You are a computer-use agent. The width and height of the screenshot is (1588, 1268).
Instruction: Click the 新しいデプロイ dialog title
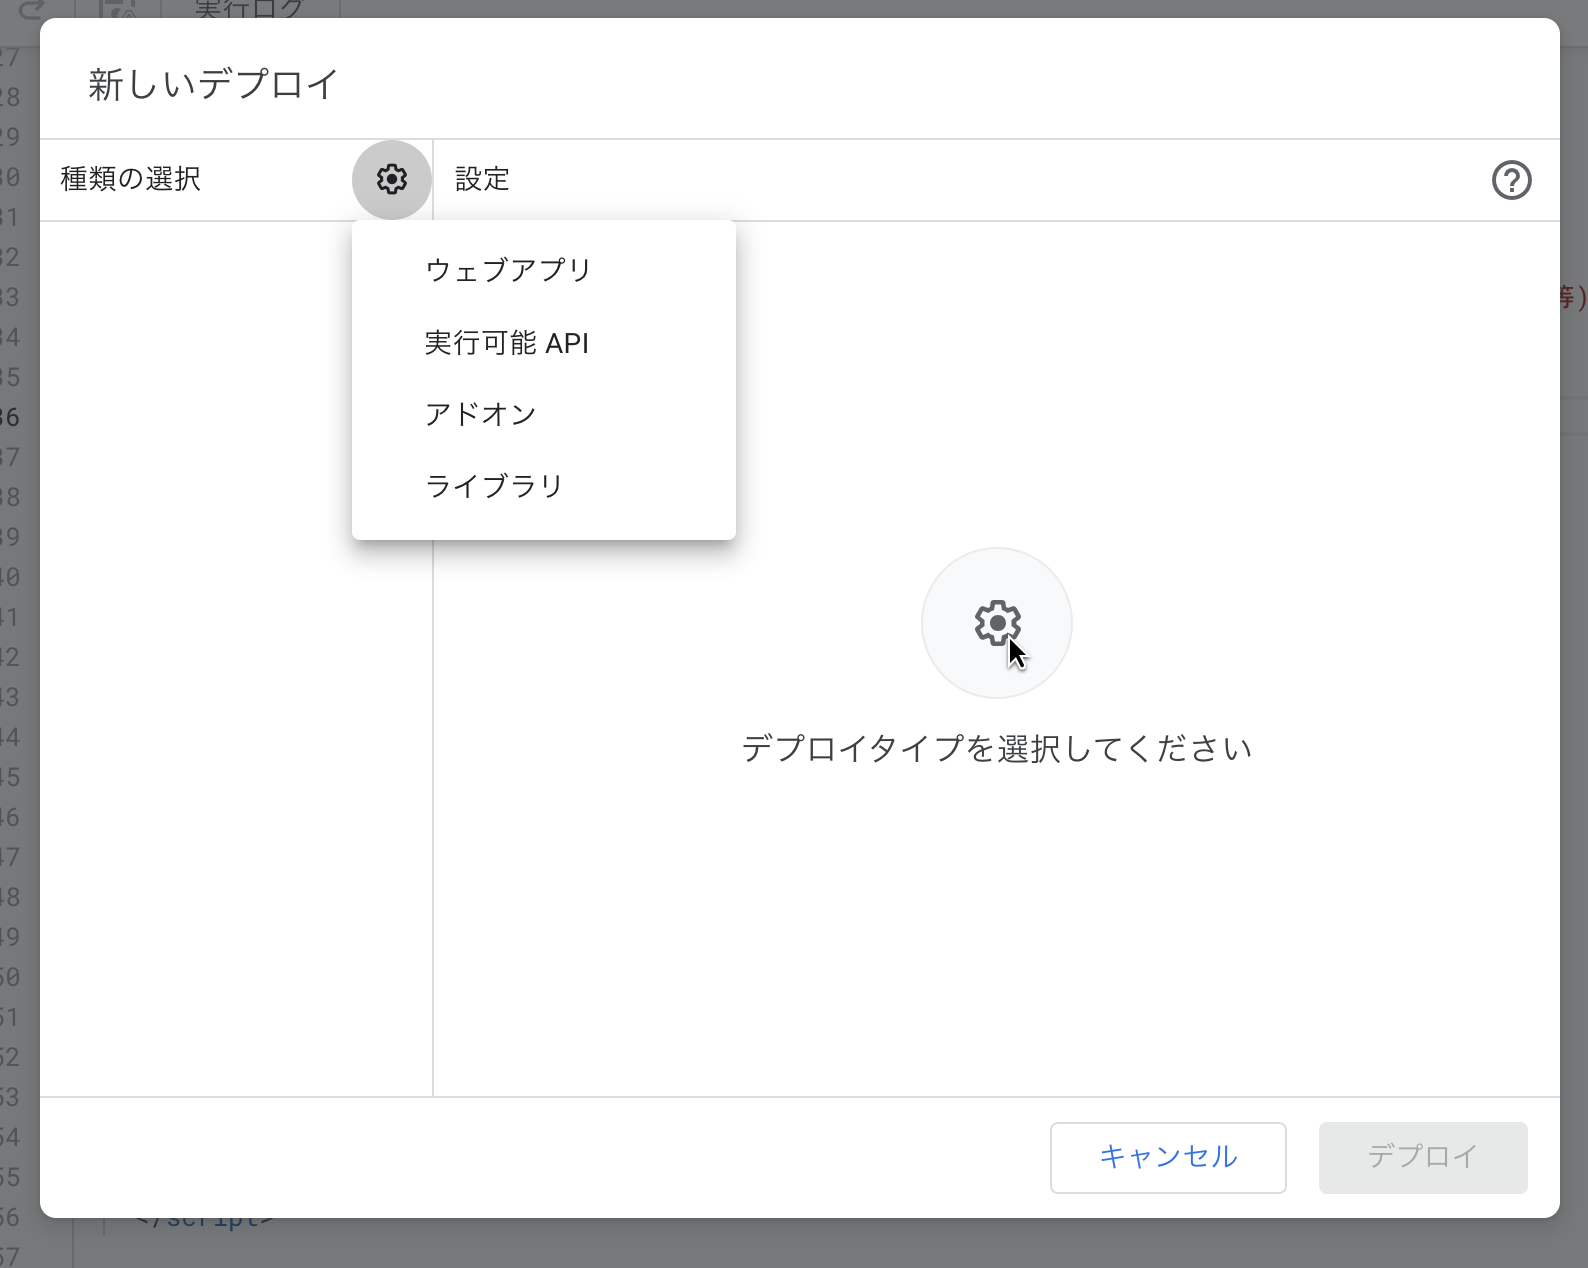point(214,84)
